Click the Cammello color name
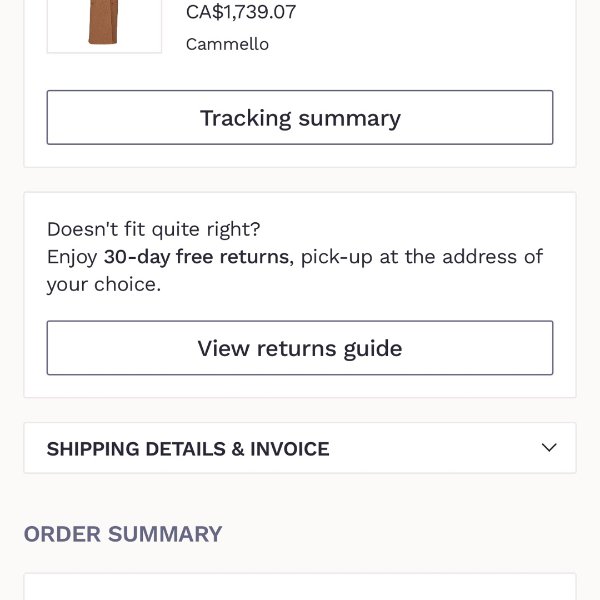 pyautogui.click(x=227, y=44)
